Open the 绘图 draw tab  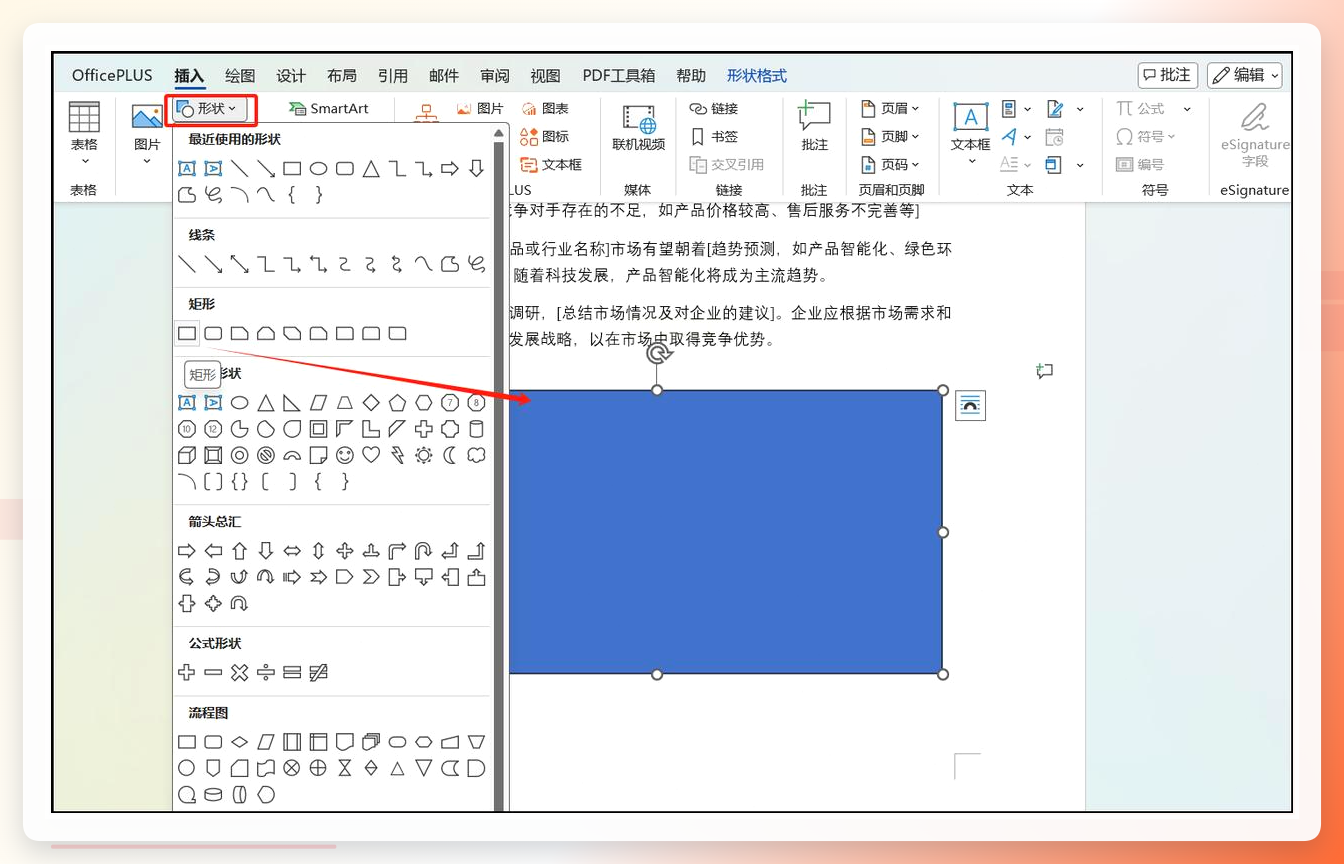pos(240,76)
